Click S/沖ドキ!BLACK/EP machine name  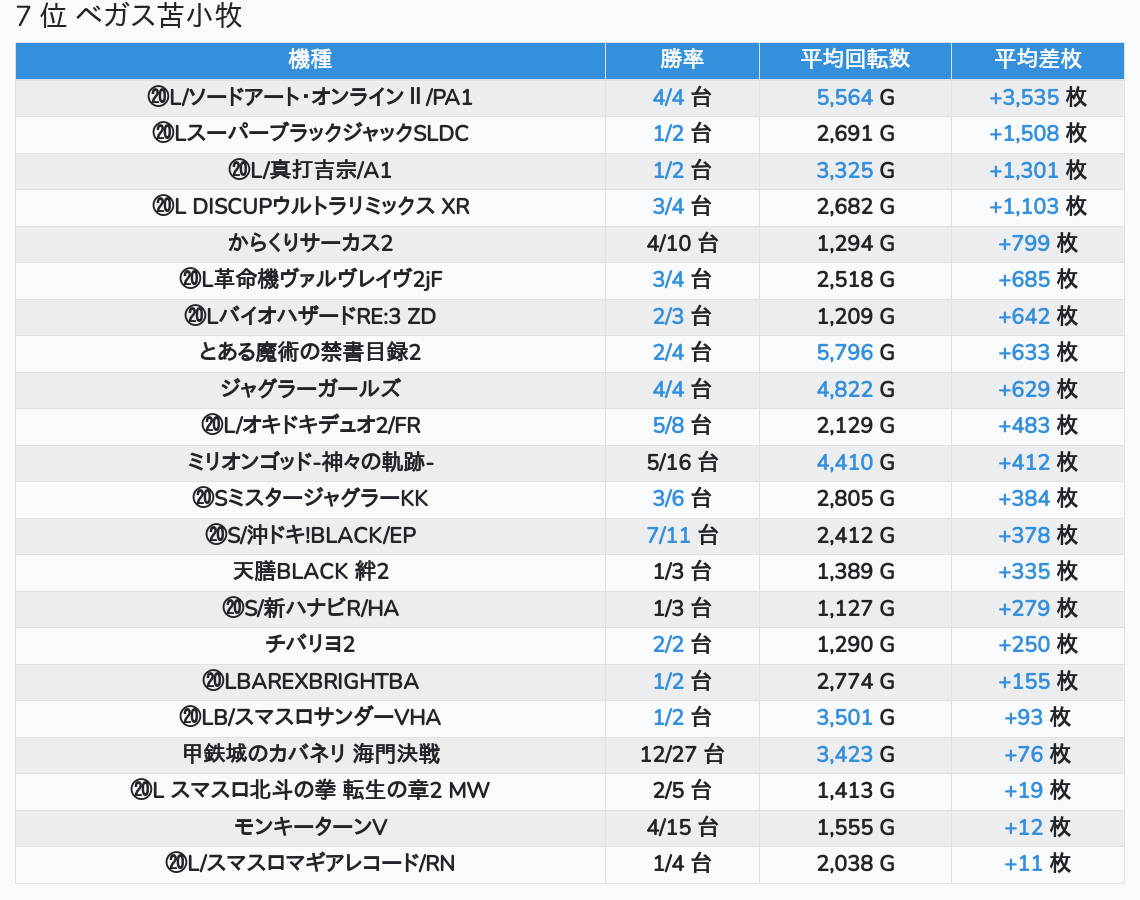[x=310, y=536]
